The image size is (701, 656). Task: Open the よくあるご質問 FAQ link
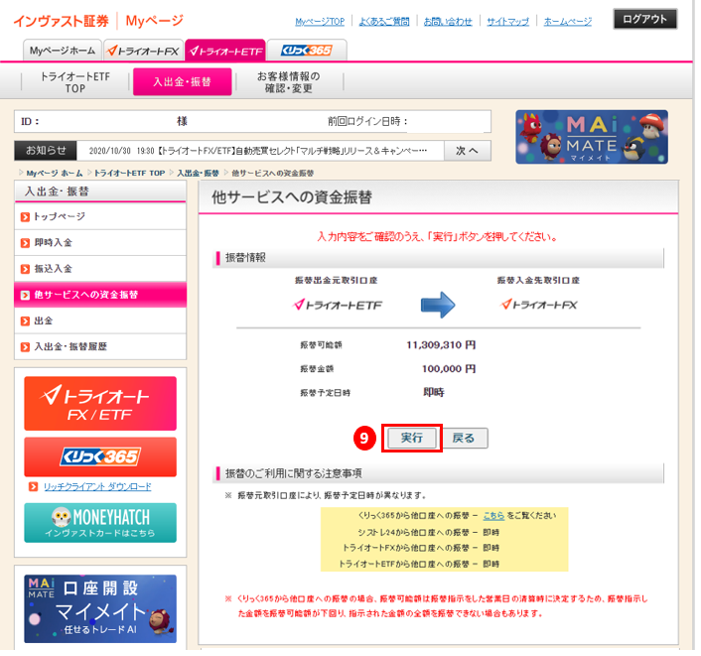click(384, 21)
